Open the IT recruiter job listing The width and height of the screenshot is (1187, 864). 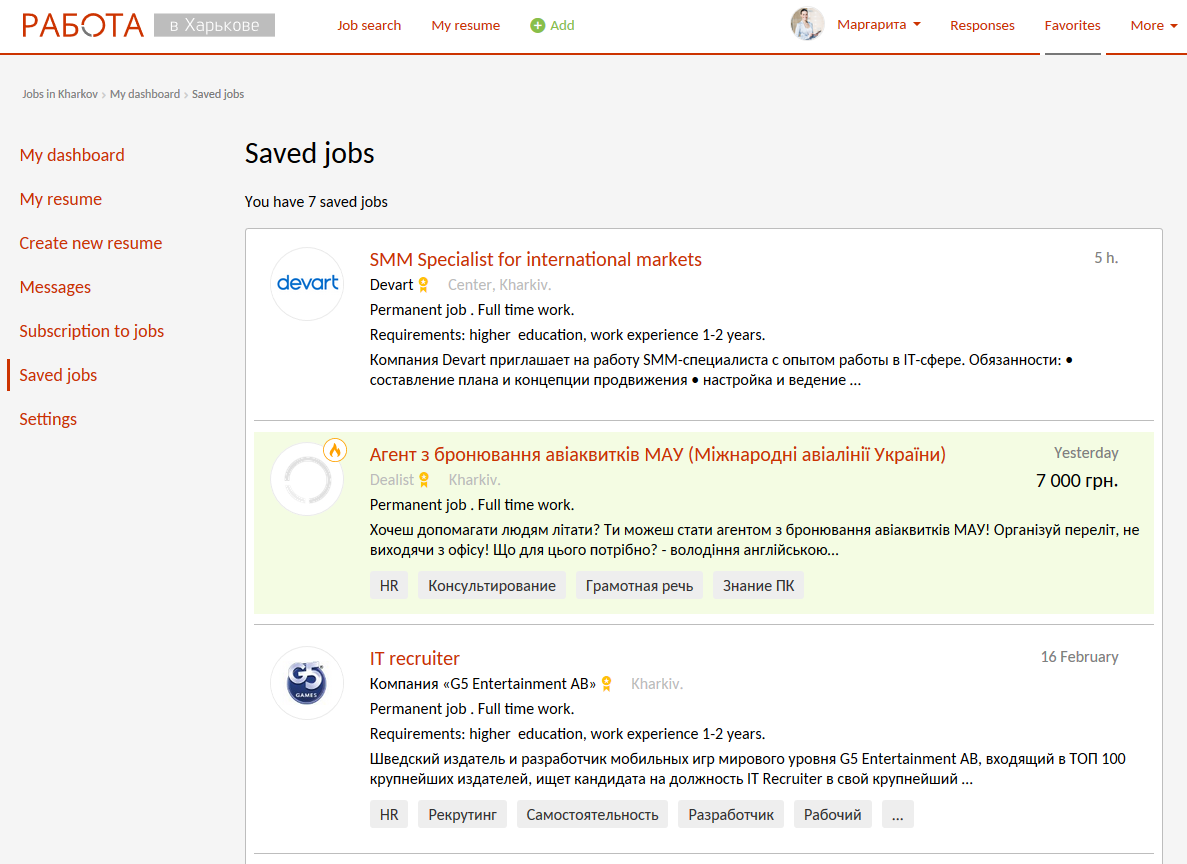click(x=415, y=659)
